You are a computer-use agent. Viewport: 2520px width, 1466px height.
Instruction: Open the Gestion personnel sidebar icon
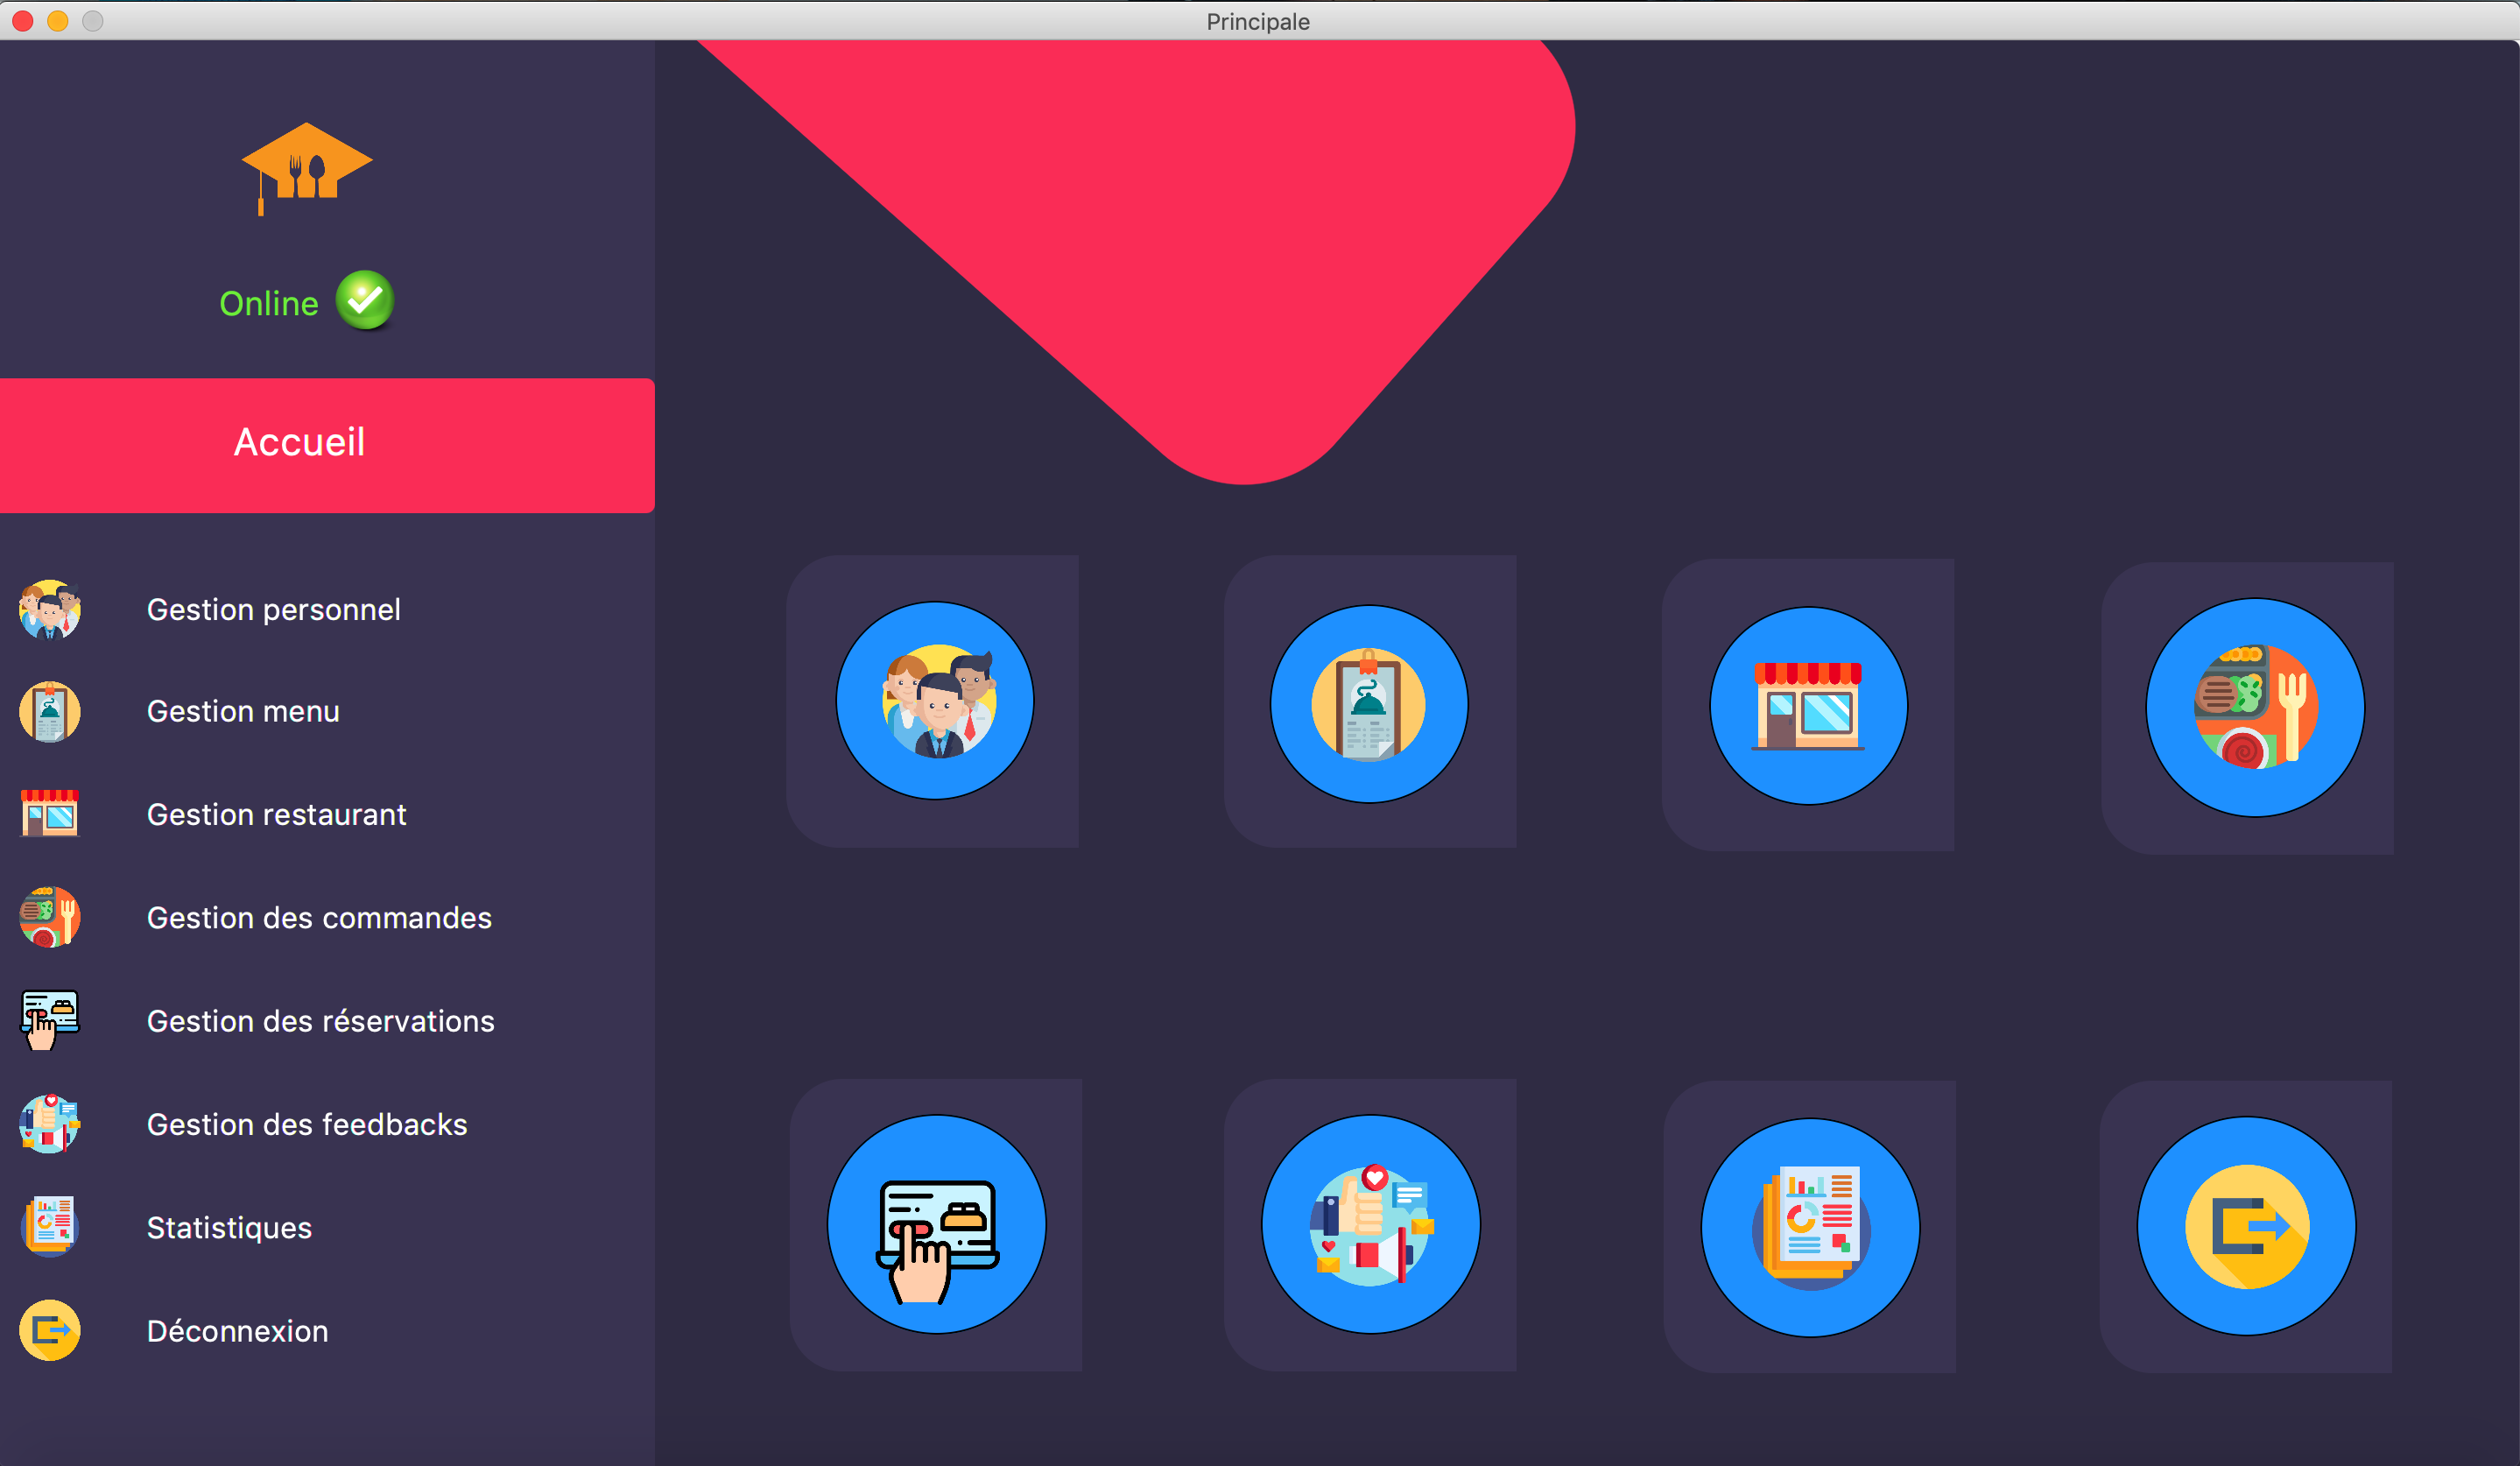[x=48, y=610]
